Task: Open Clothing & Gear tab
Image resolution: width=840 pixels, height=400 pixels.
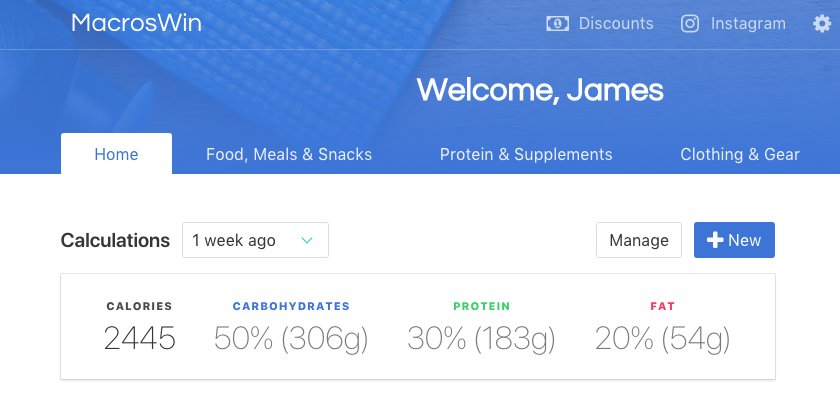Action: 740,154
